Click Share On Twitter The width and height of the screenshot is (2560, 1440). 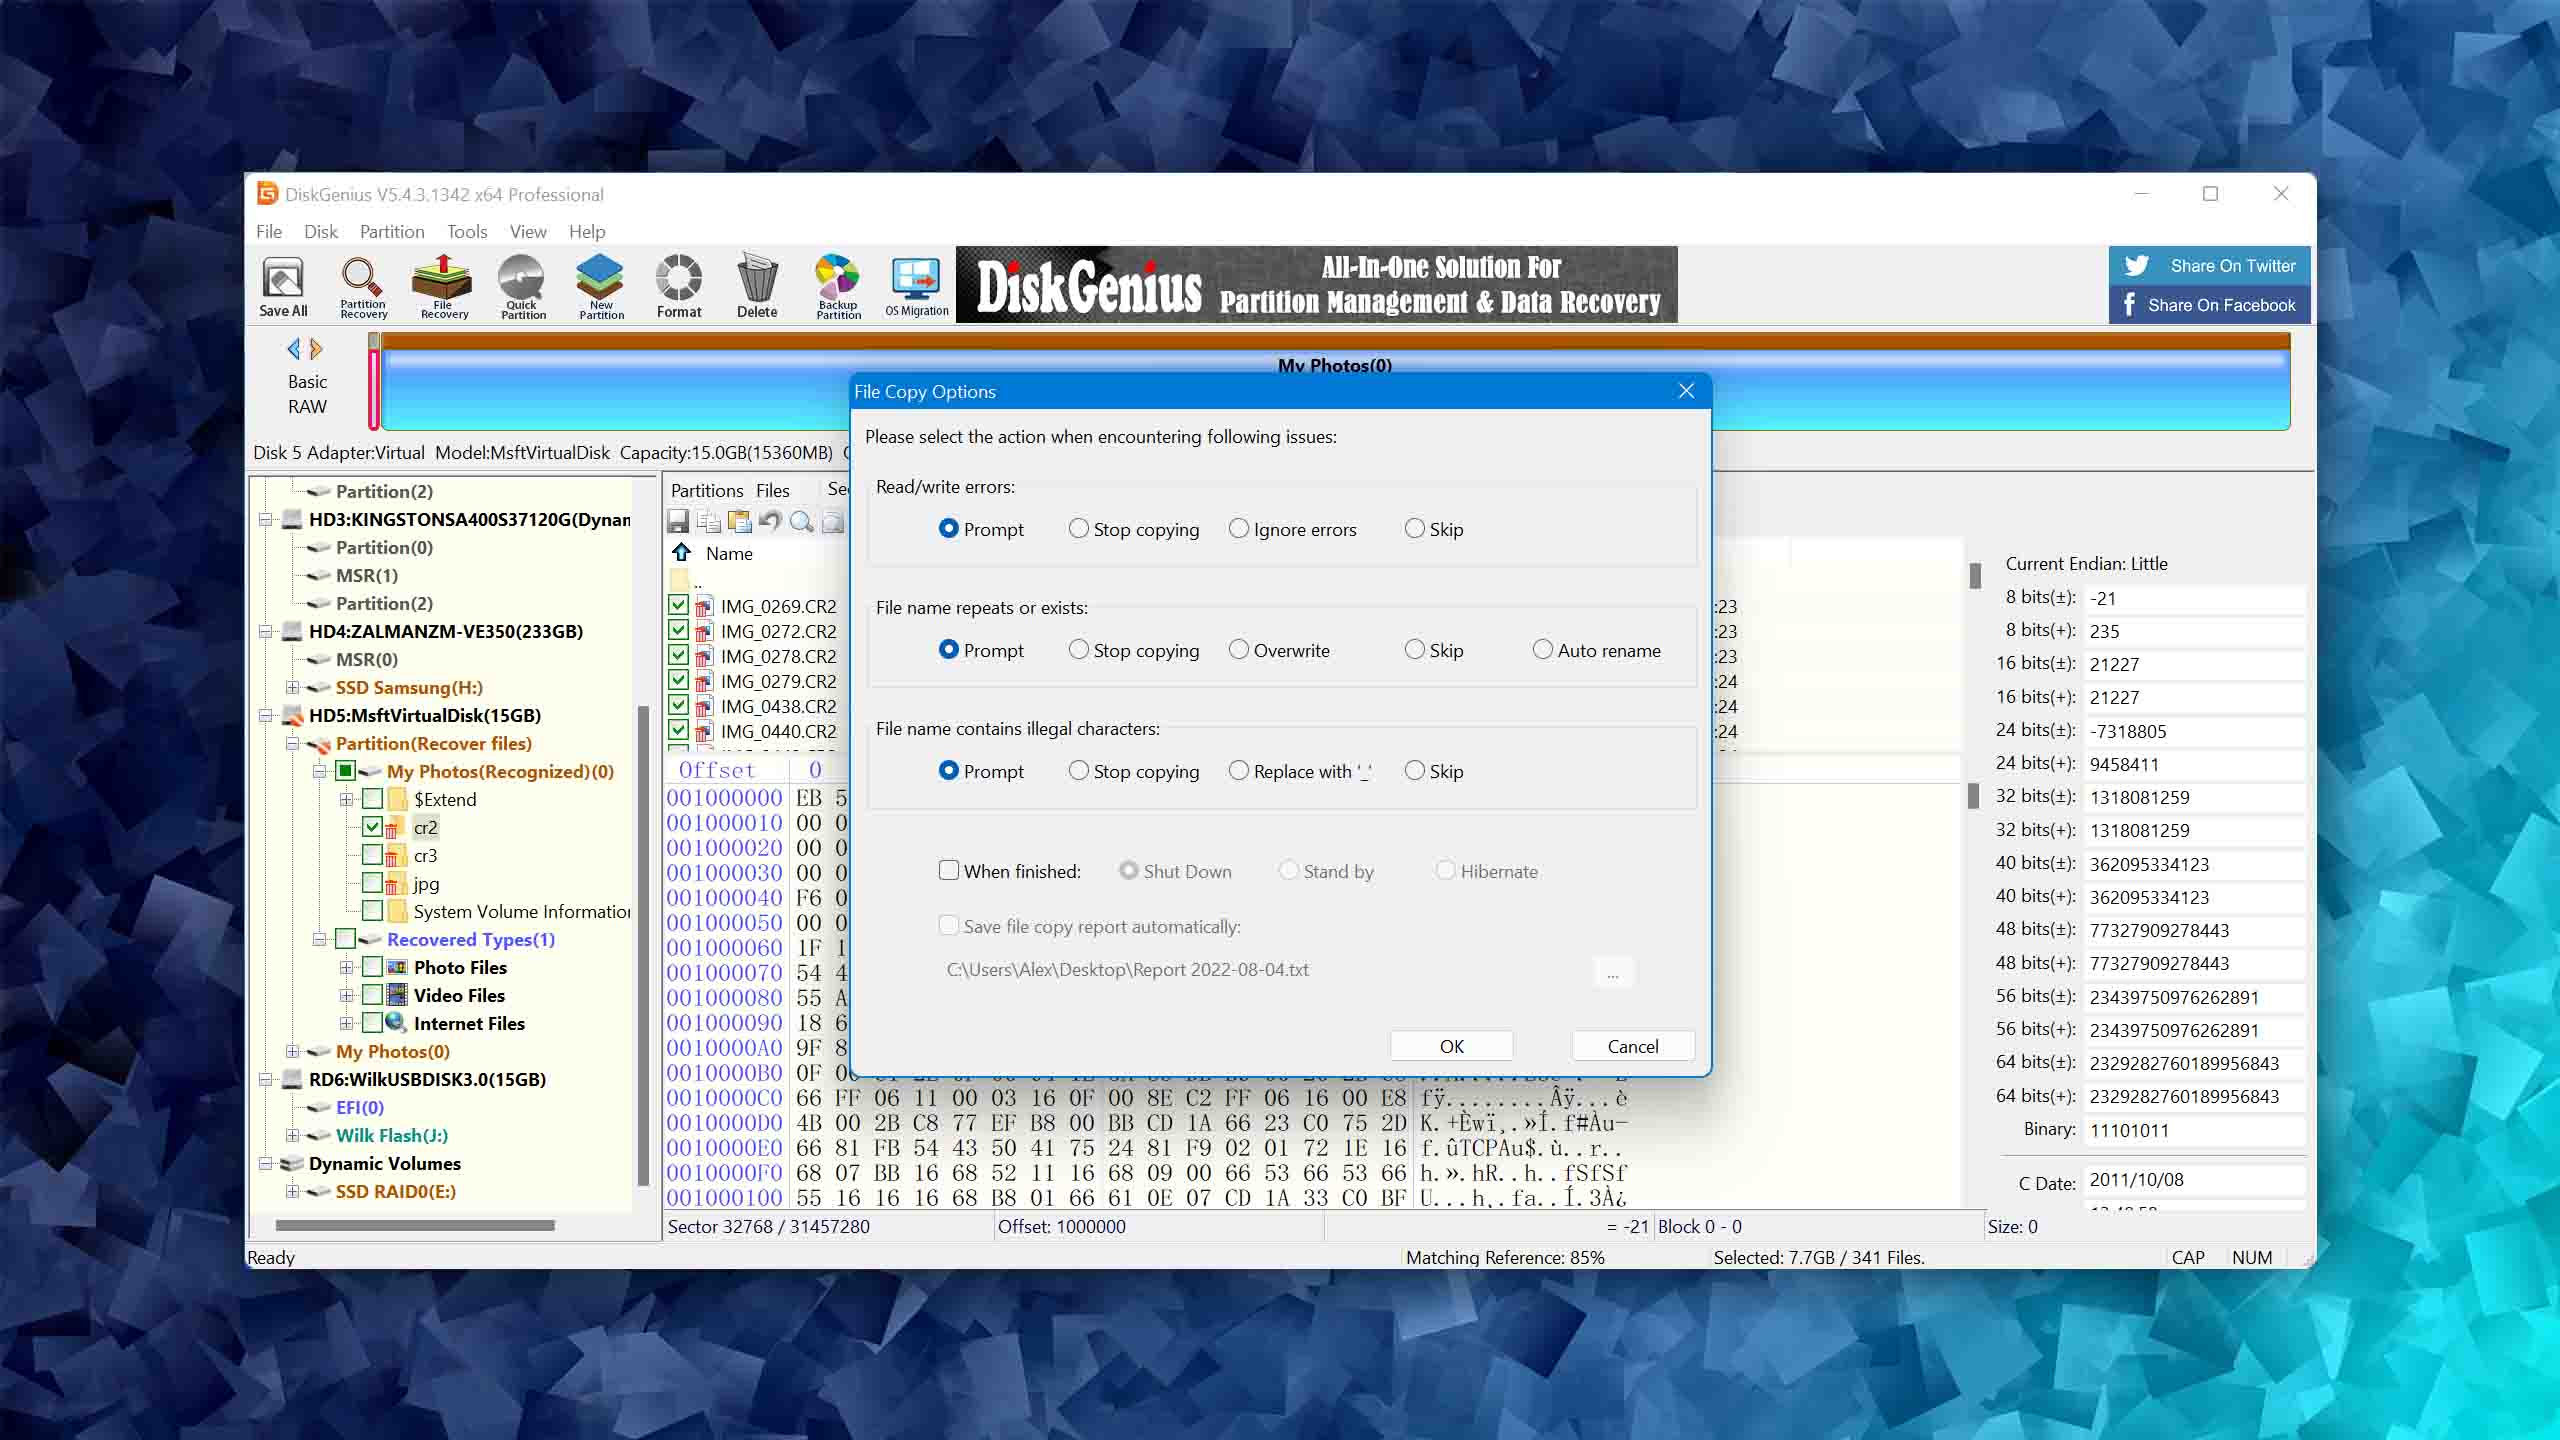click(x=2209, y=266)
